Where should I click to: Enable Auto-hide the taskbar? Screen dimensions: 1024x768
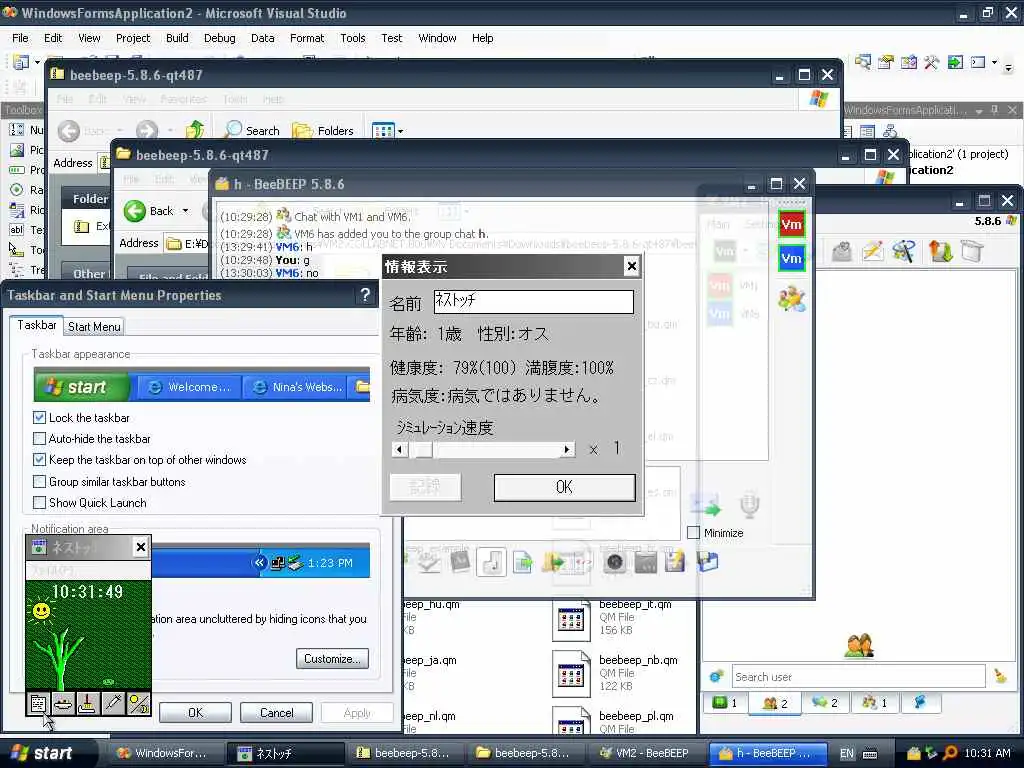click(39, 439)
